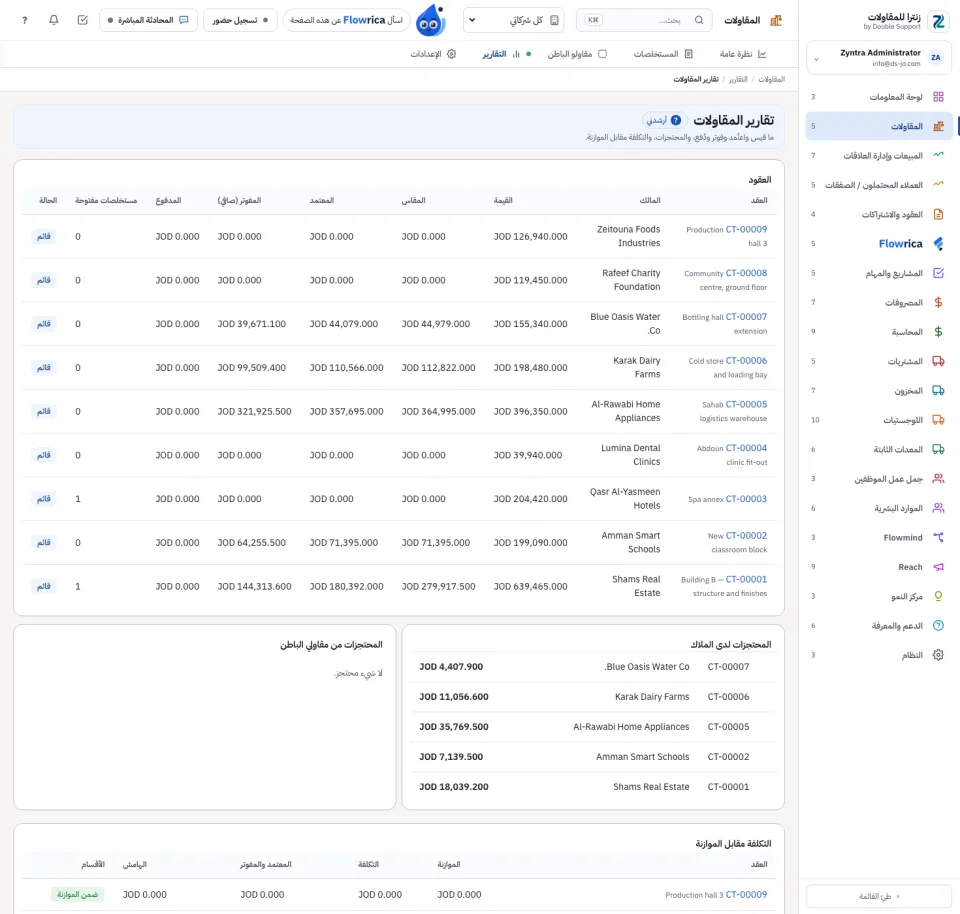The width and height of the screenshot is (960, 914).
Task: Open المصروفات in the sidebar
Action: 879,302
